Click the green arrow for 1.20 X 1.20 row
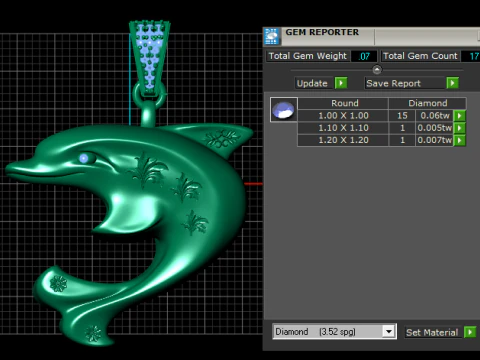Screen dimensions: 480x360 tap(460, 140)
